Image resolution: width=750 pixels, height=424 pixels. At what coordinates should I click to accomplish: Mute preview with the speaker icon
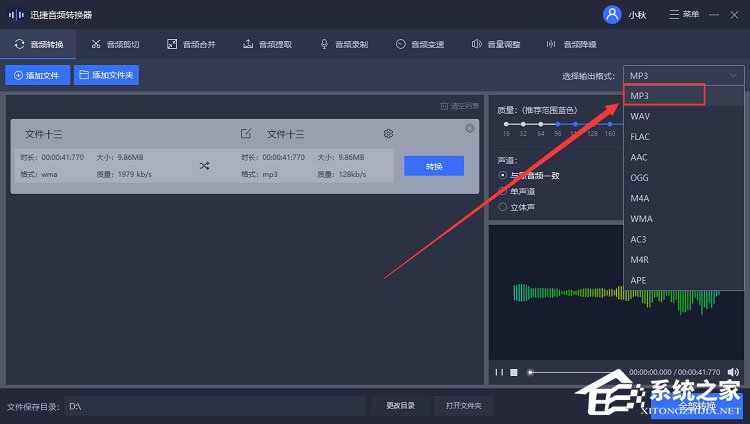point(733,372)
